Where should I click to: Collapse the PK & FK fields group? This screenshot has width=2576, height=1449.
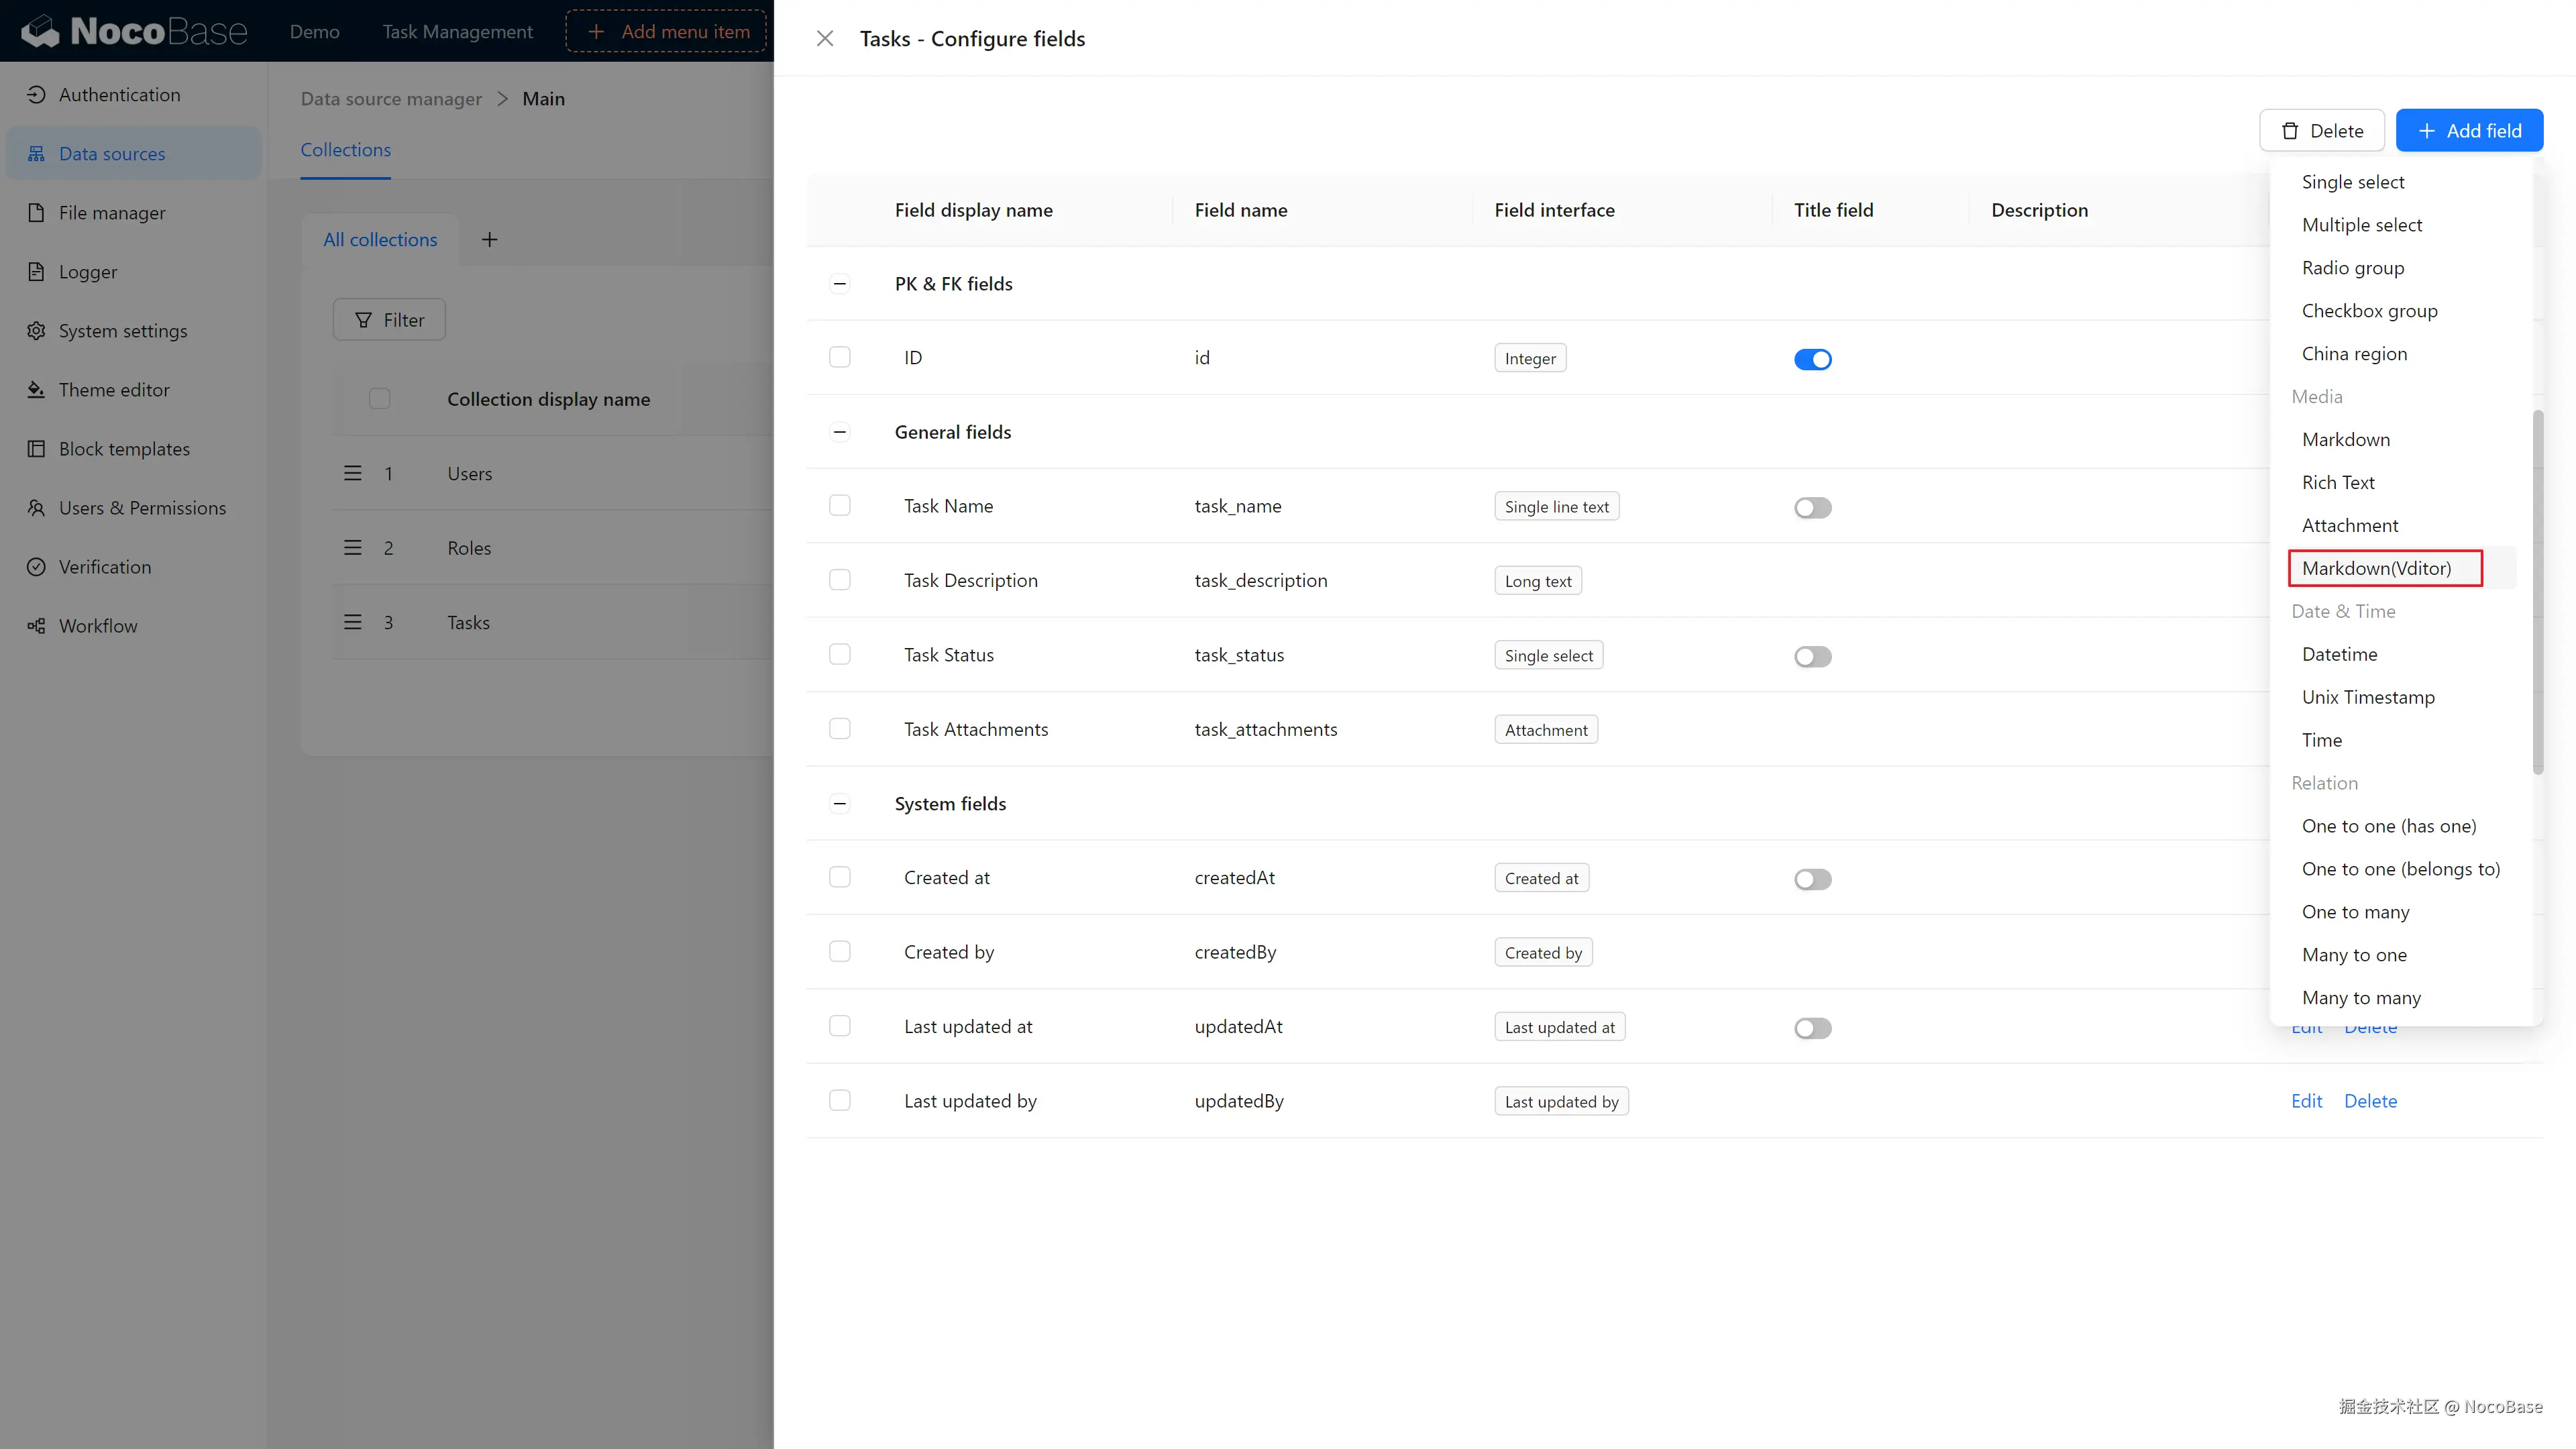[839, 284]
